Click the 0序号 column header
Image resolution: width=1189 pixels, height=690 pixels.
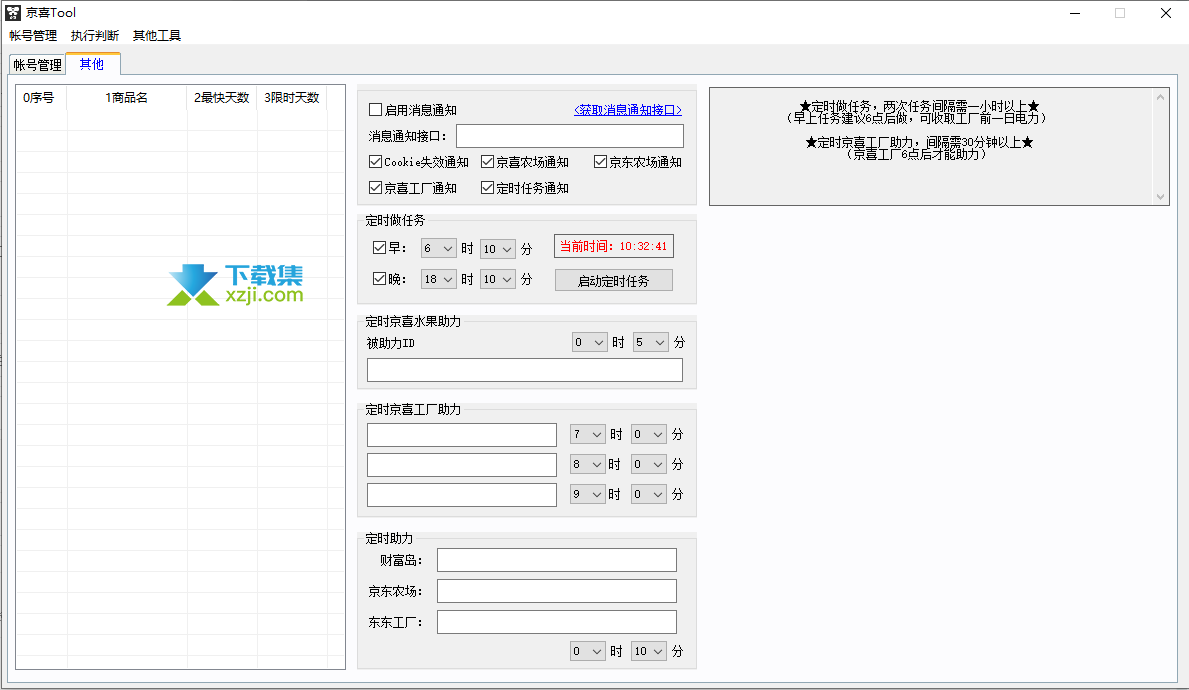42,98
